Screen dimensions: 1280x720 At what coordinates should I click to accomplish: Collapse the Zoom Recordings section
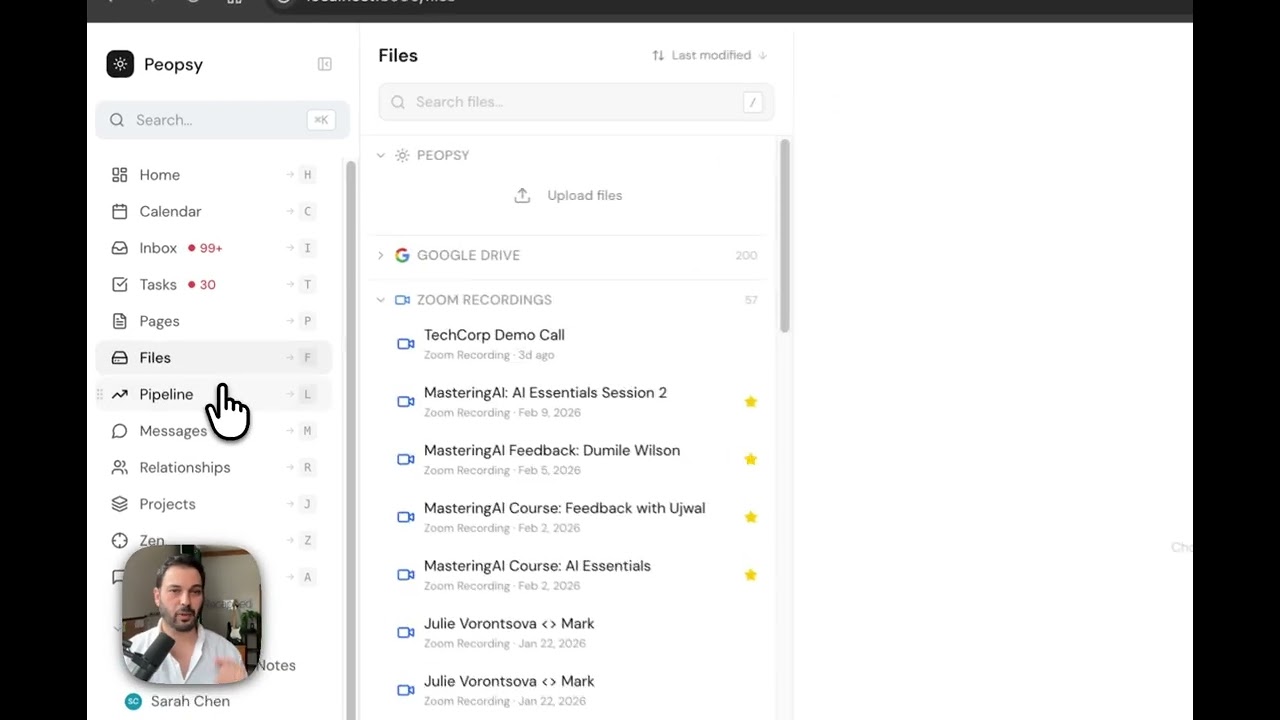(x=381, y=300)
